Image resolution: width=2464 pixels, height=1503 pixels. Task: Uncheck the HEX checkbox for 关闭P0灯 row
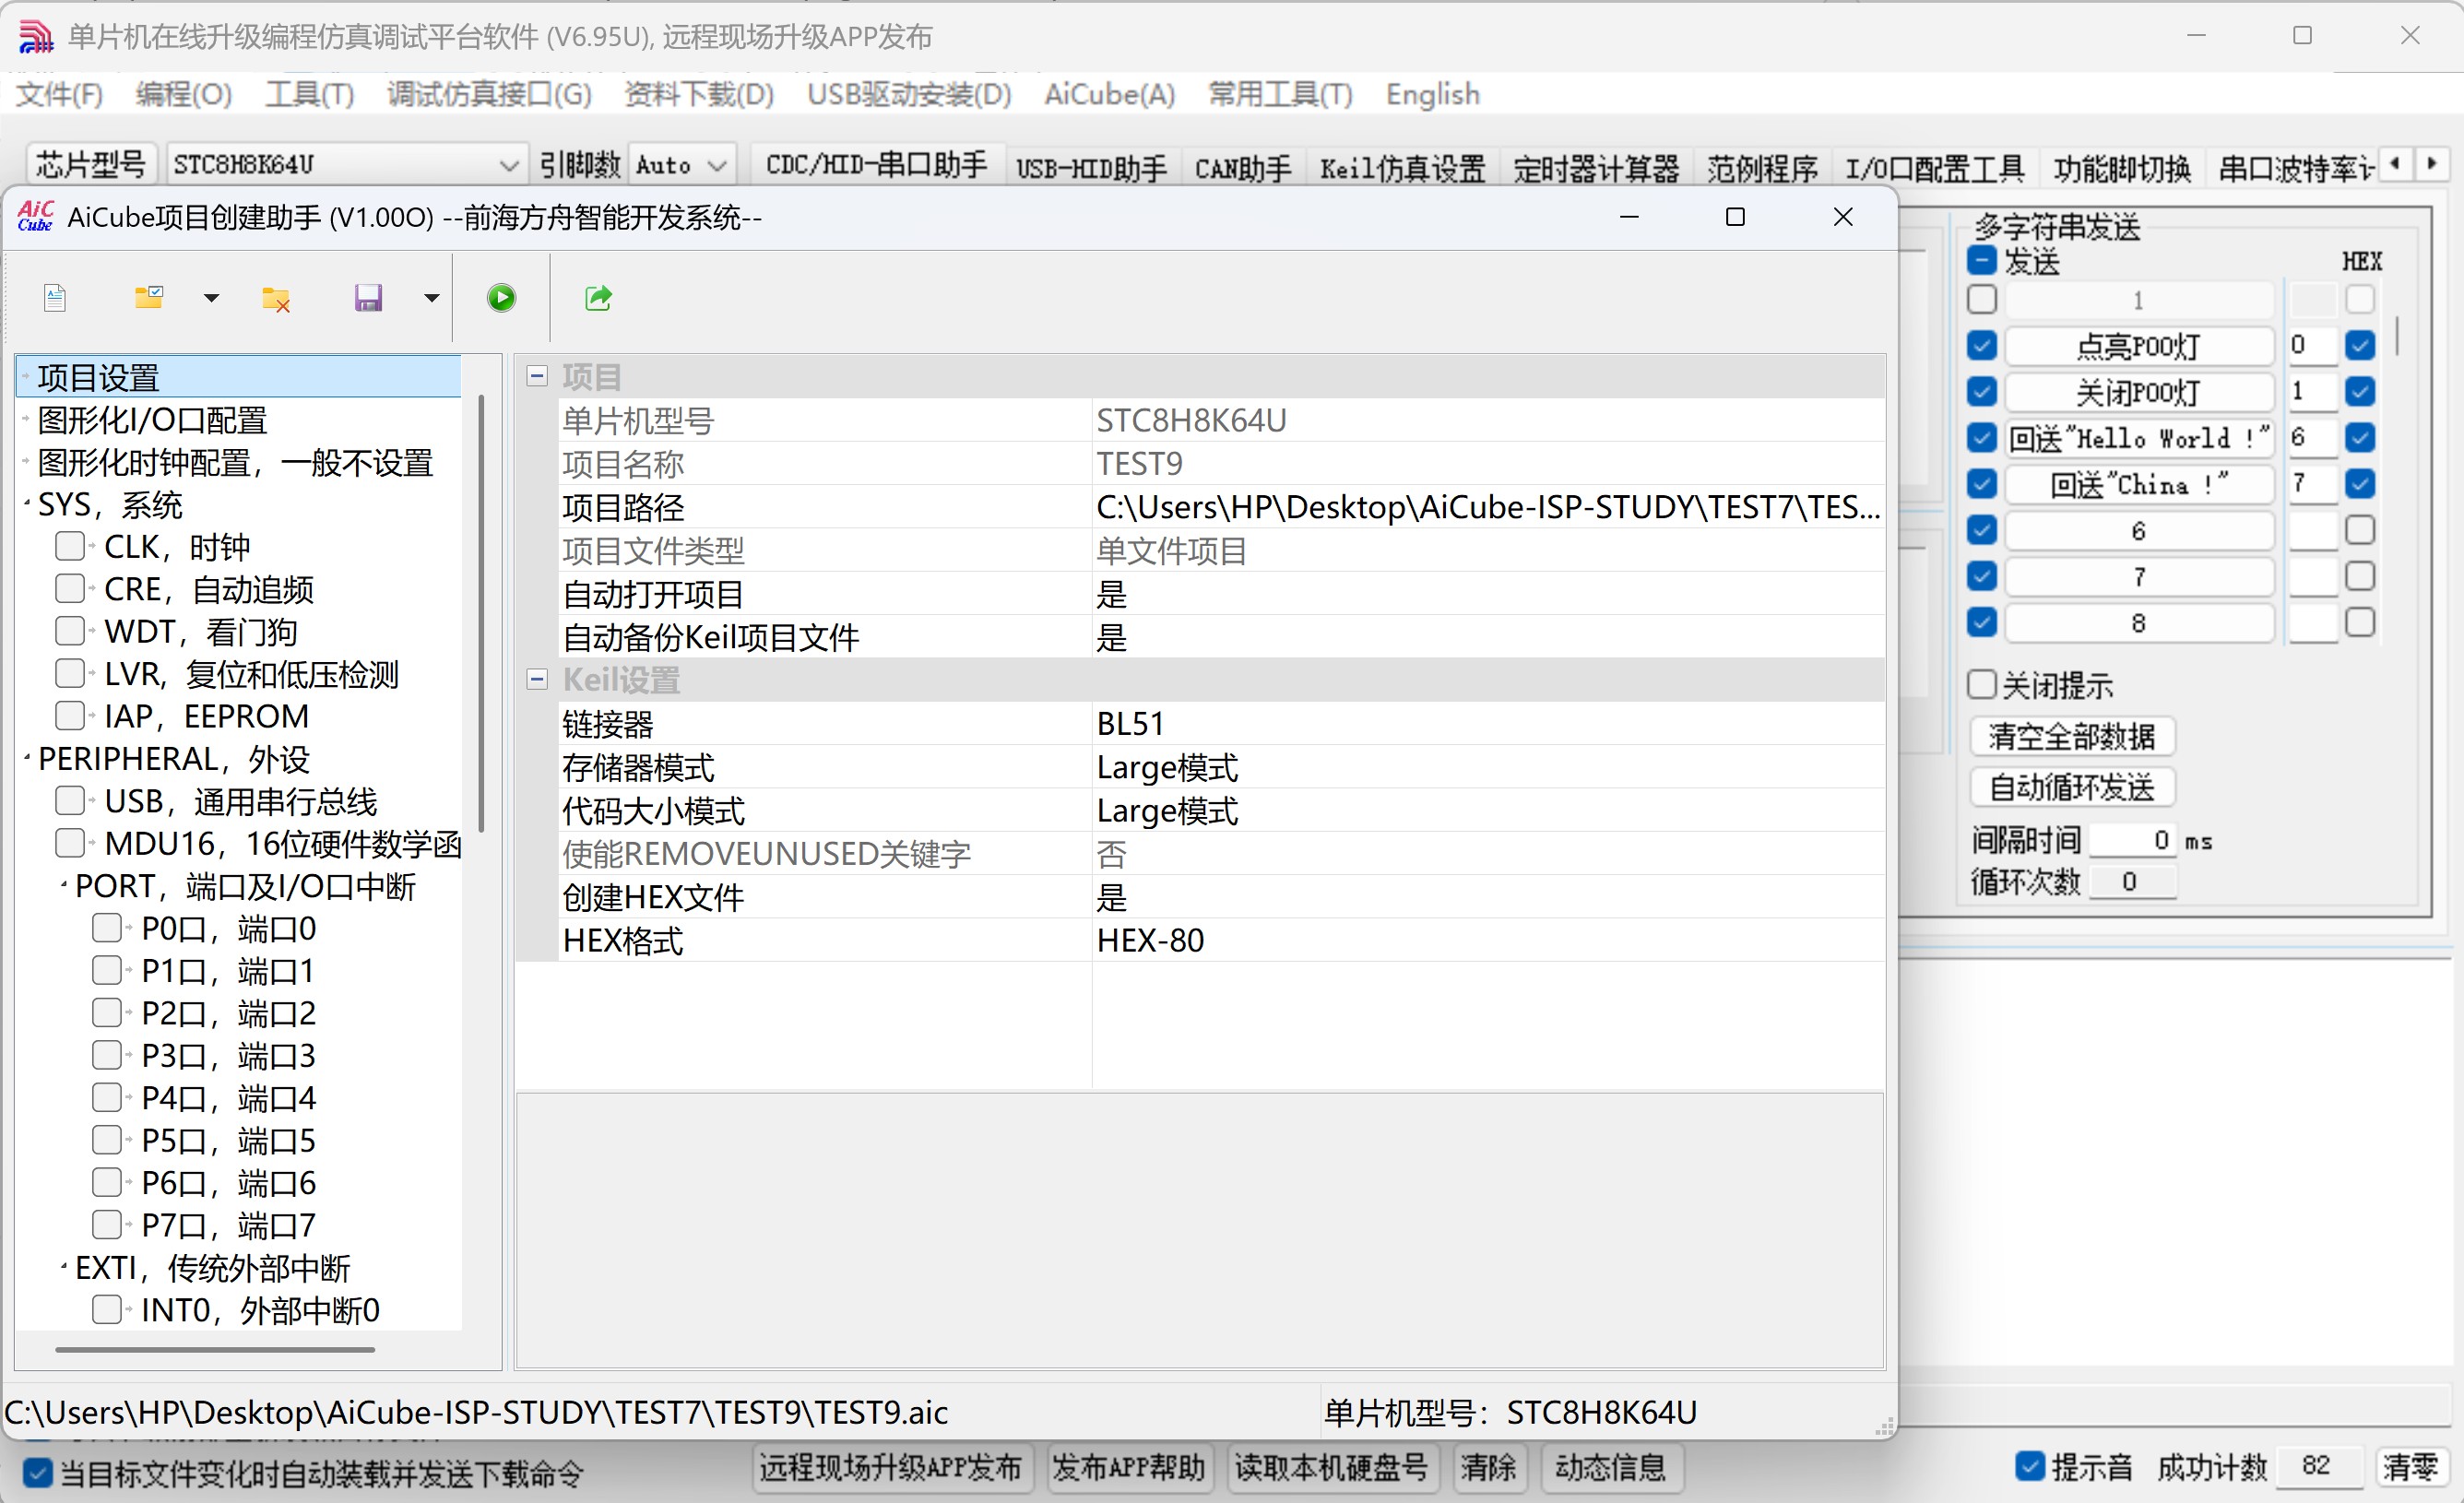(2360, 392)
